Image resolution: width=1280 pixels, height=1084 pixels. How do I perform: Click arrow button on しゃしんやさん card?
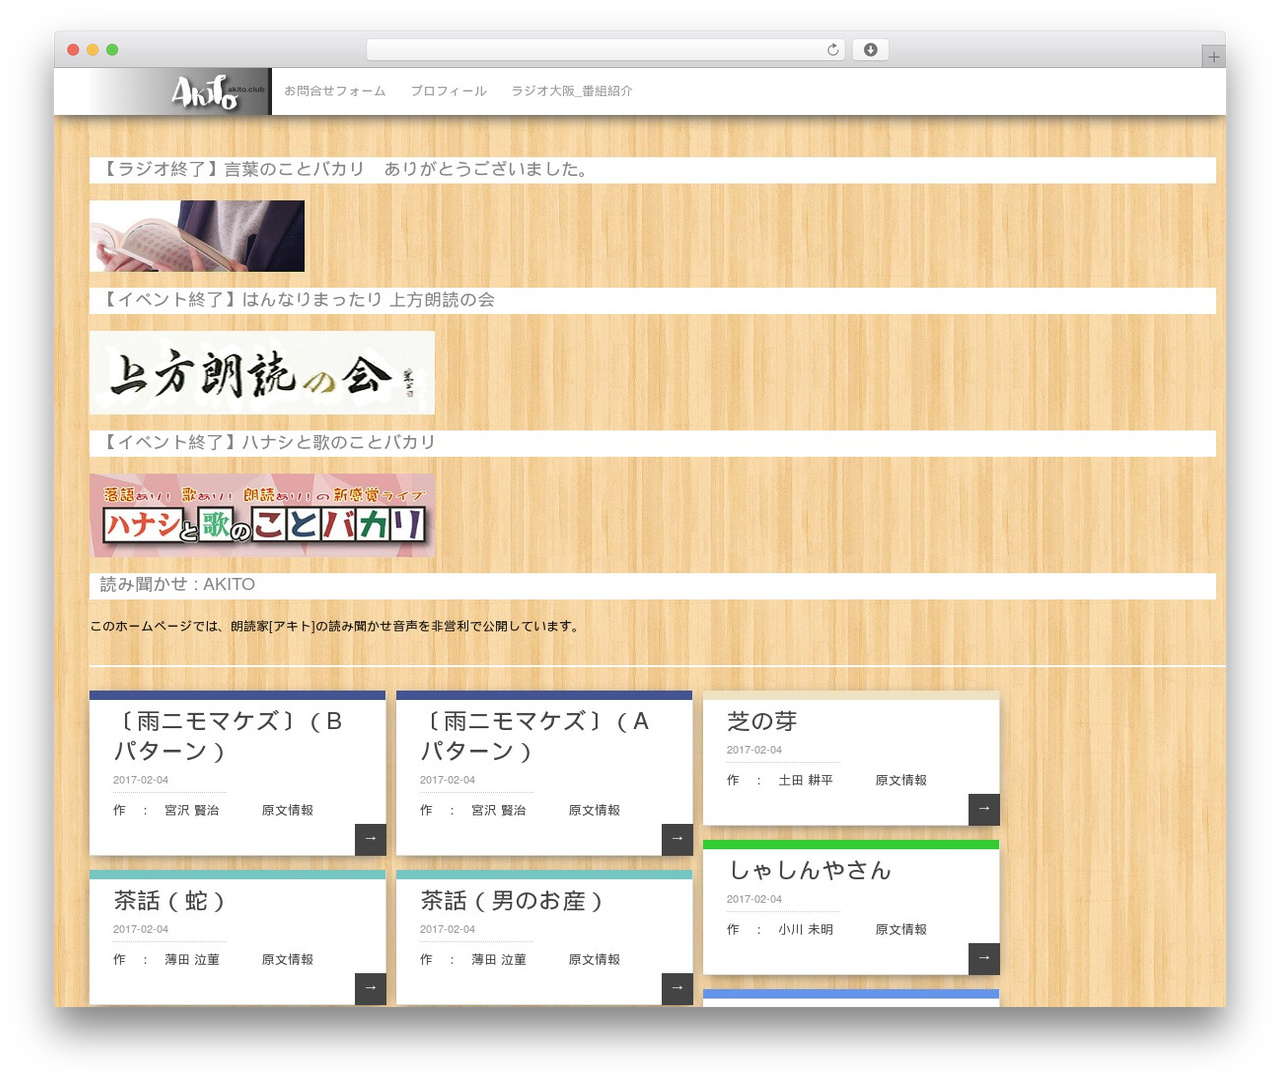click(984, 958)
